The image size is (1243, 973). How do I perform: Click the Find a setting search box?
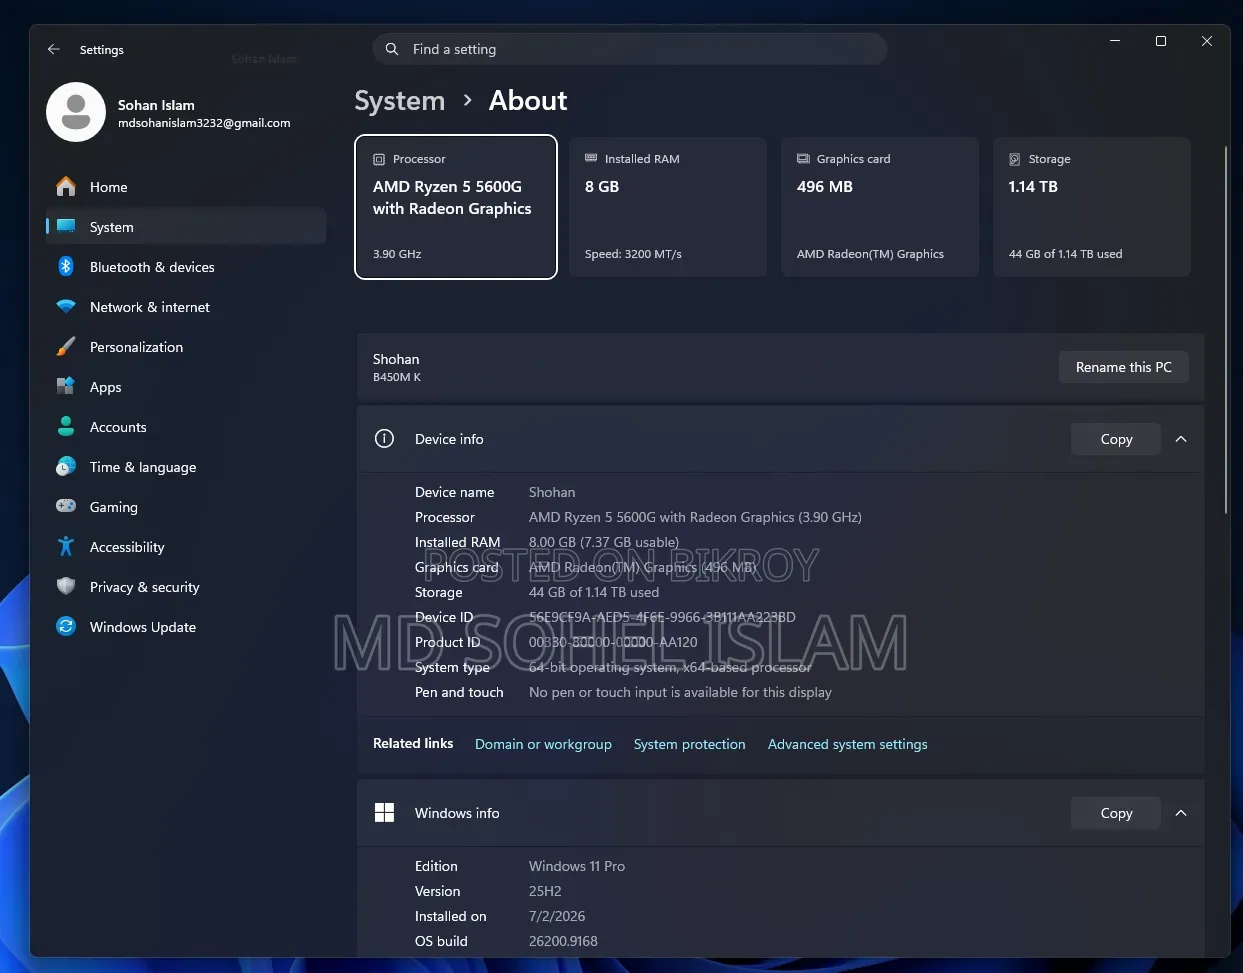click(x=630, y=49)
